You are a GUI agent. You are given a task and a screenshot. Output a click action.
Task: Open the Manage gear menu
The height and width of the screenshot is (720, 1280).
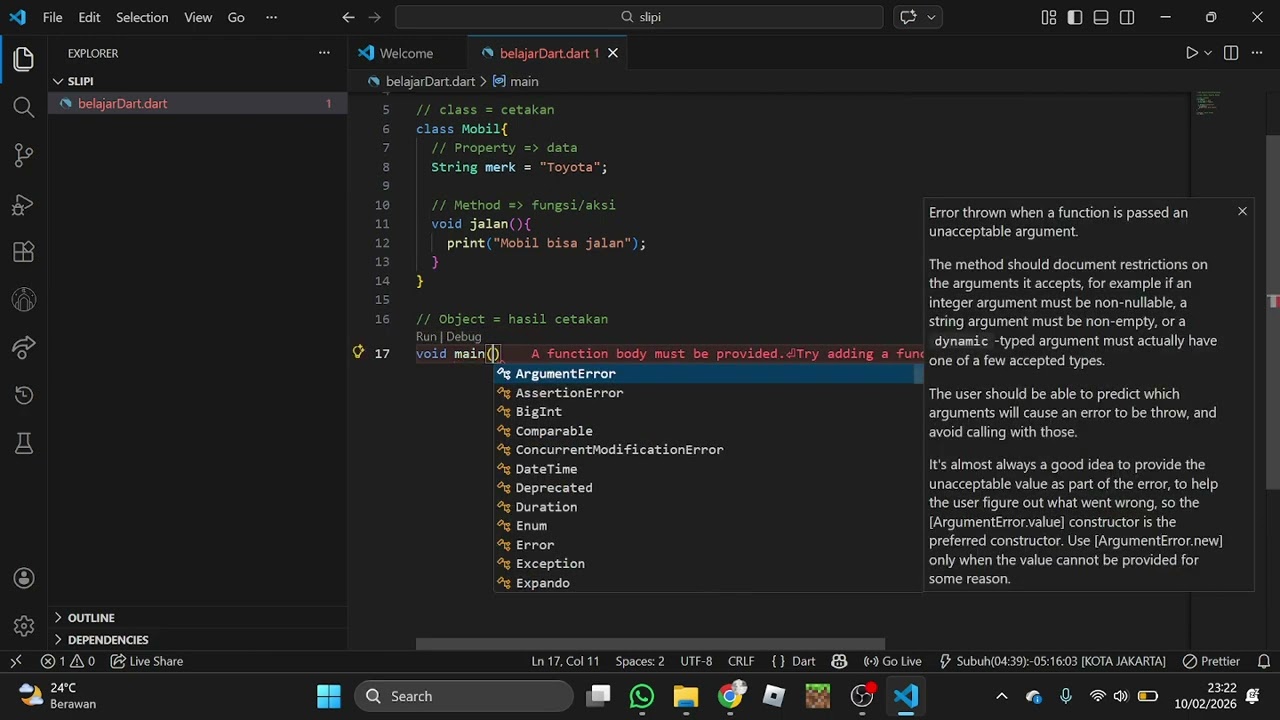pyautogui.click(x=24, y=626)
